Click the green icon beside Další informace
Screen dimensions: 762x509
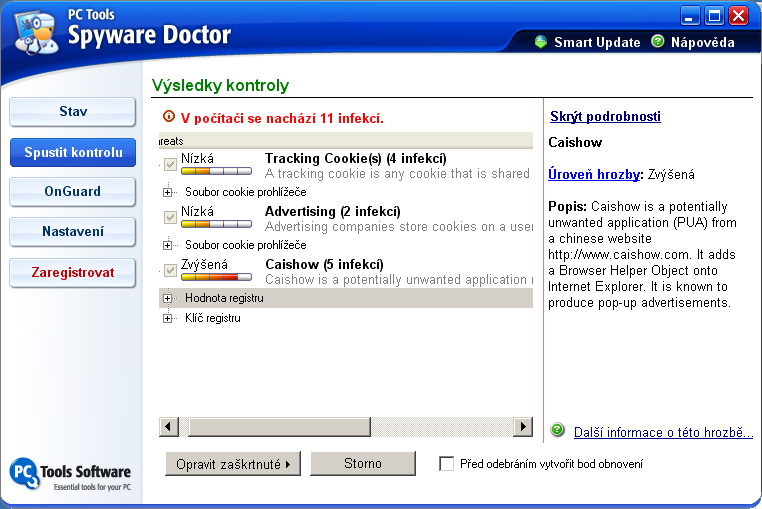click(557, 430)
